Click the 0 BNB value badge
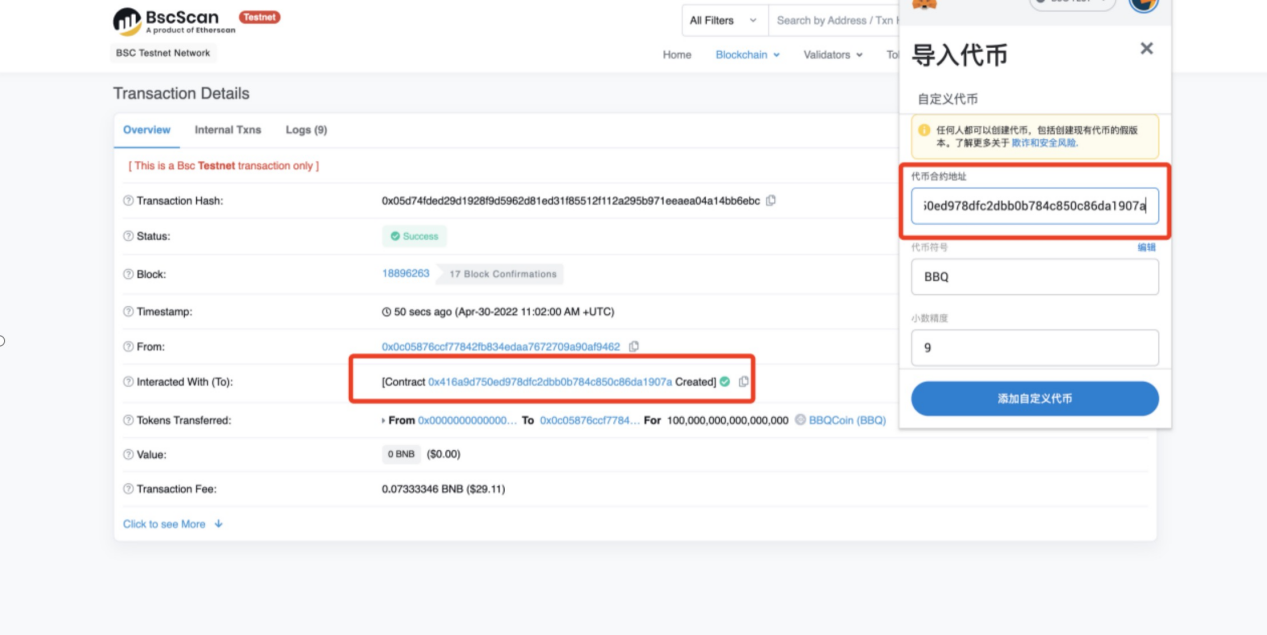Viewport: 1267px width, 635px height. (401, 454)
